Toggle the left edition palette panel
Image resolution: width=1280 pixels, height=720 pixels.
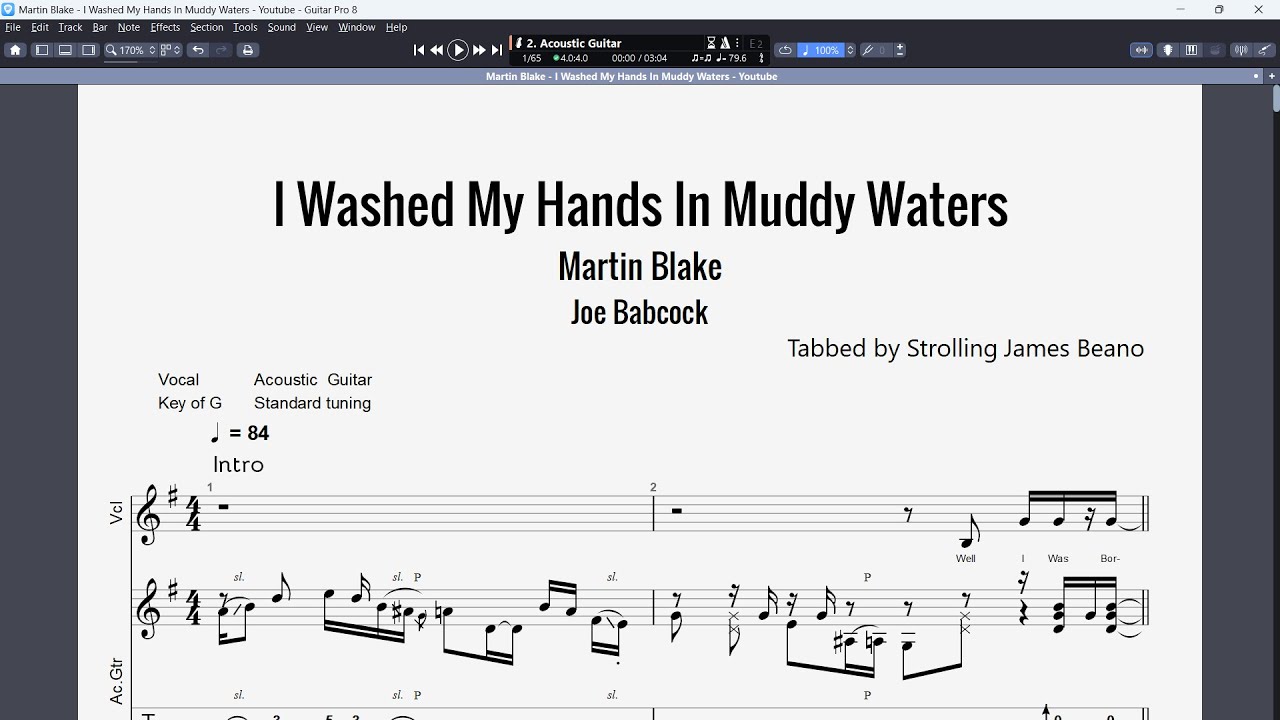pyautogui.click(x=42, y=50)
